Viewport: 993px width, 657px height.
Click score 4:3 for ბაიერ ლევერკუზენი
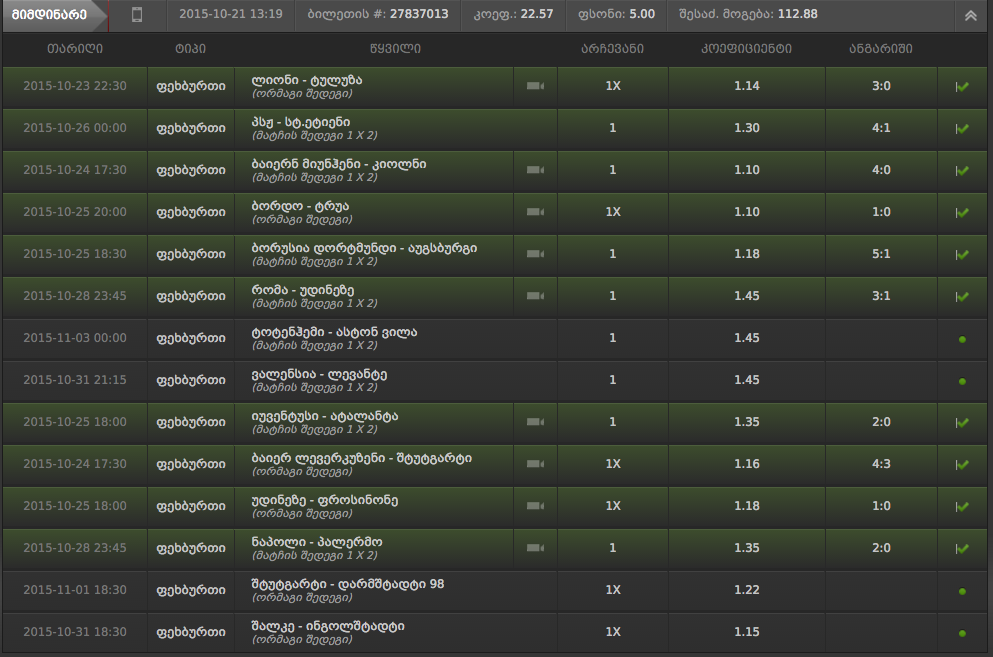point(881,464)
